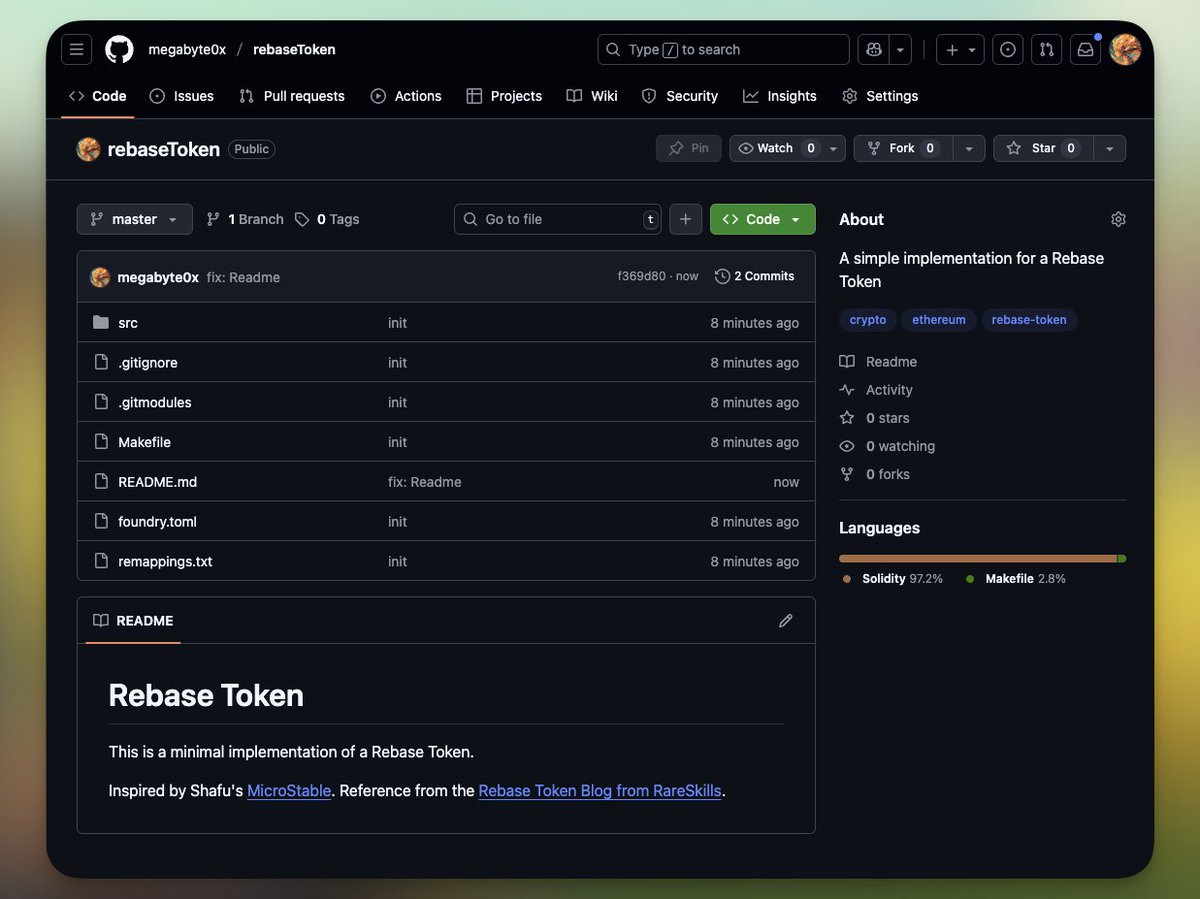Jump to Readme from About sidebar
This screenshot has height=899, width=1200.
pyautogui.click(x=879, y=362)
